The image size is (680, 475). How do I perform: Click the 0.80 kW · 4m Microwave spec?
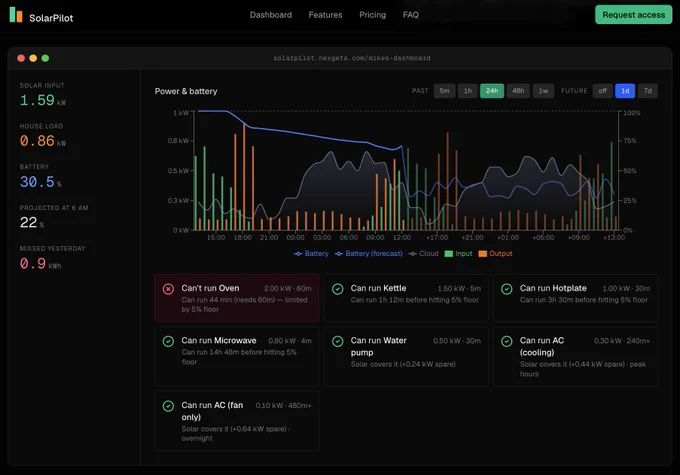290,341
